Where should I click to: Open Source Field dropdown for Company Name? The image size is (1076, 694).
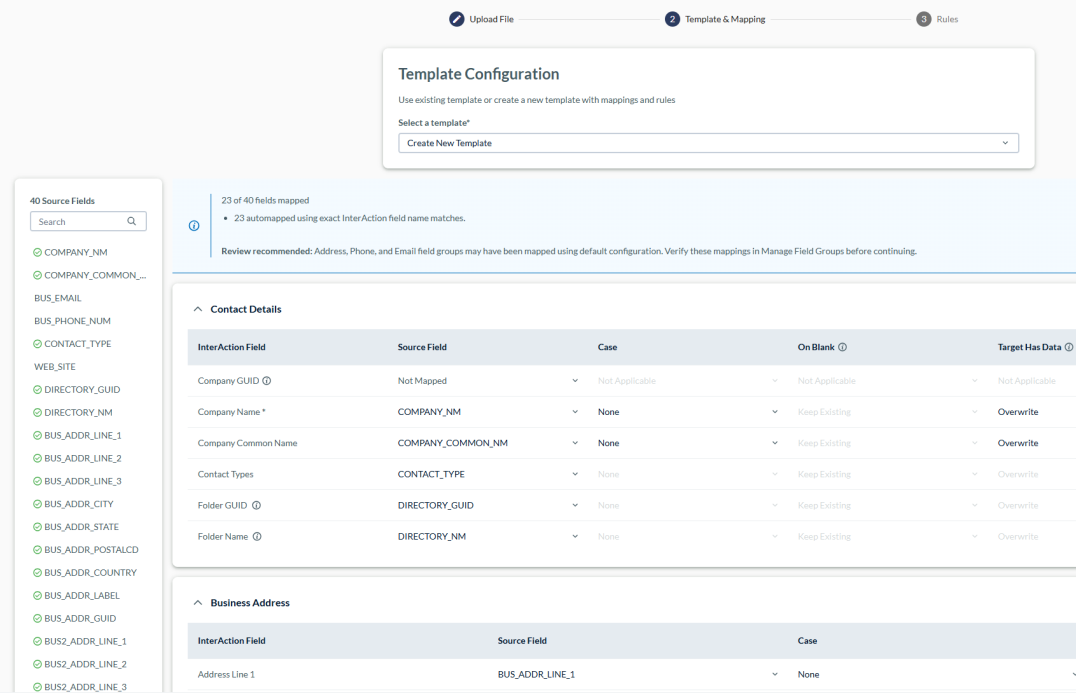click(x=488, y=412)
